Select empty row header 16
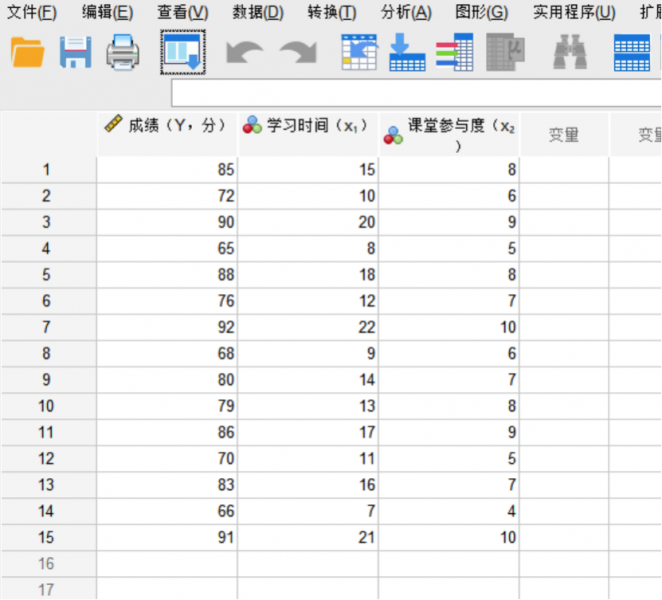662x600 pixels. click(49, 564)
